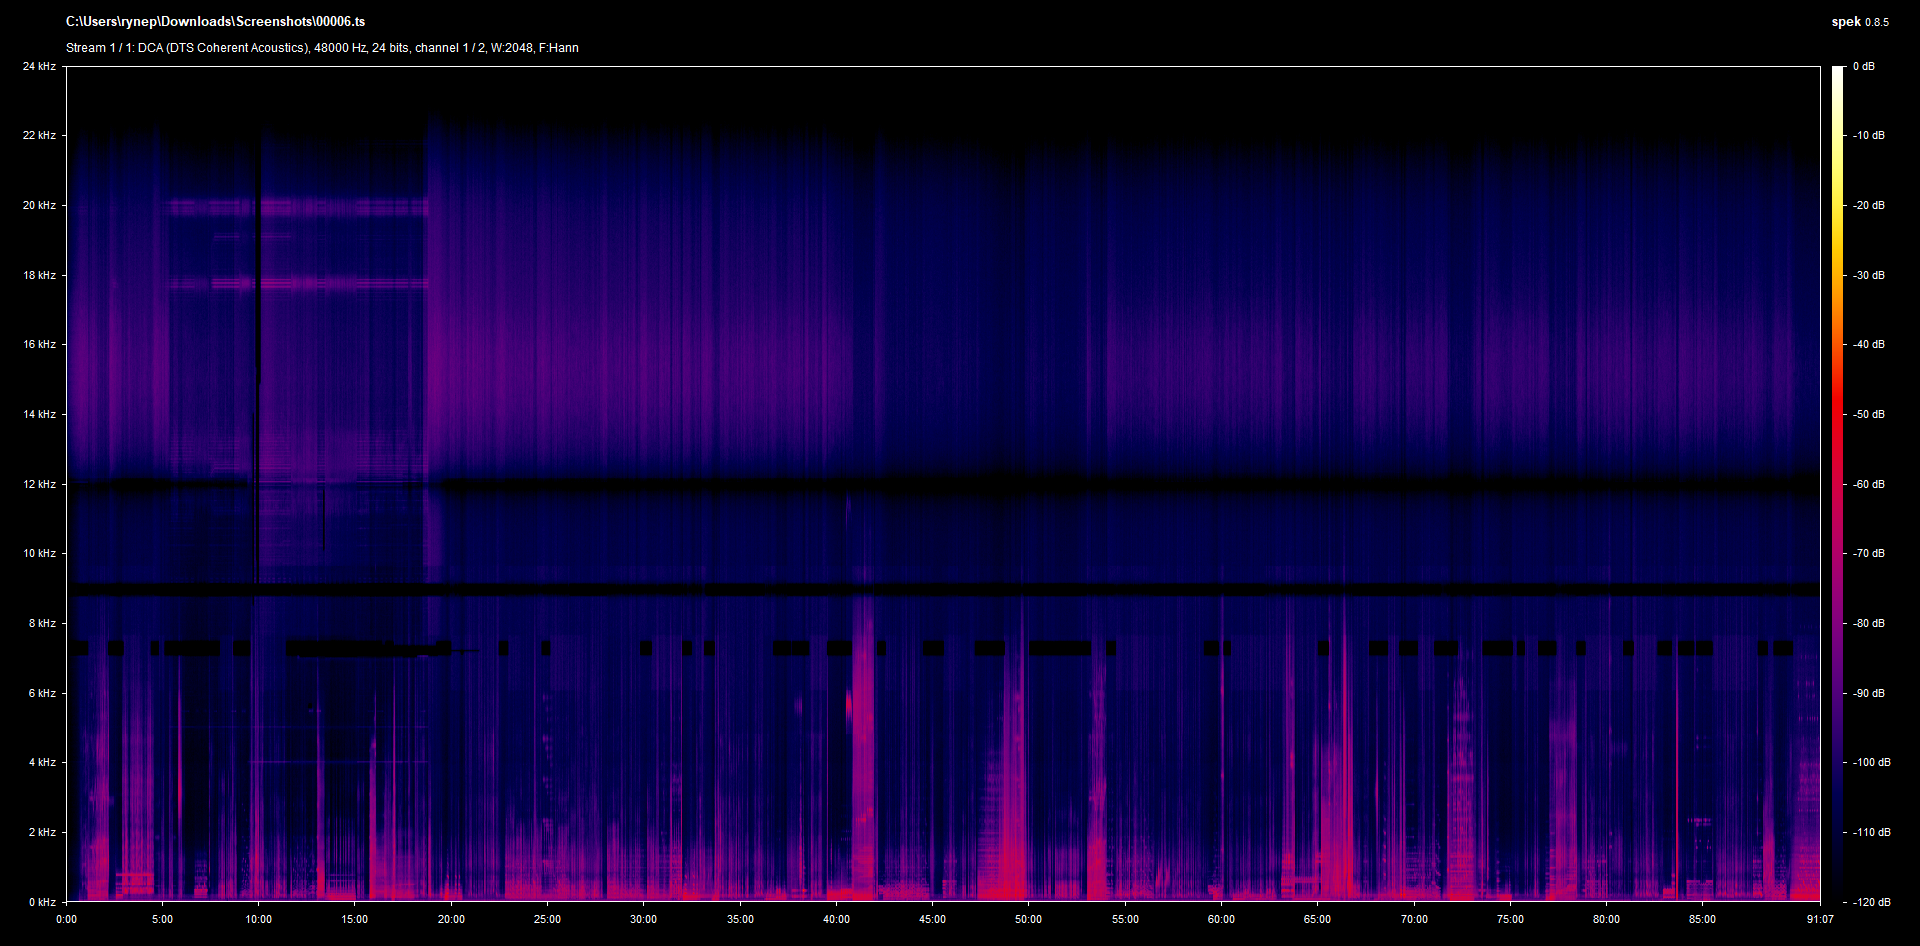Click the 75:00 time axis marker
The height and width of the screenshot is (946, 1920).
tap(1510, 920)
